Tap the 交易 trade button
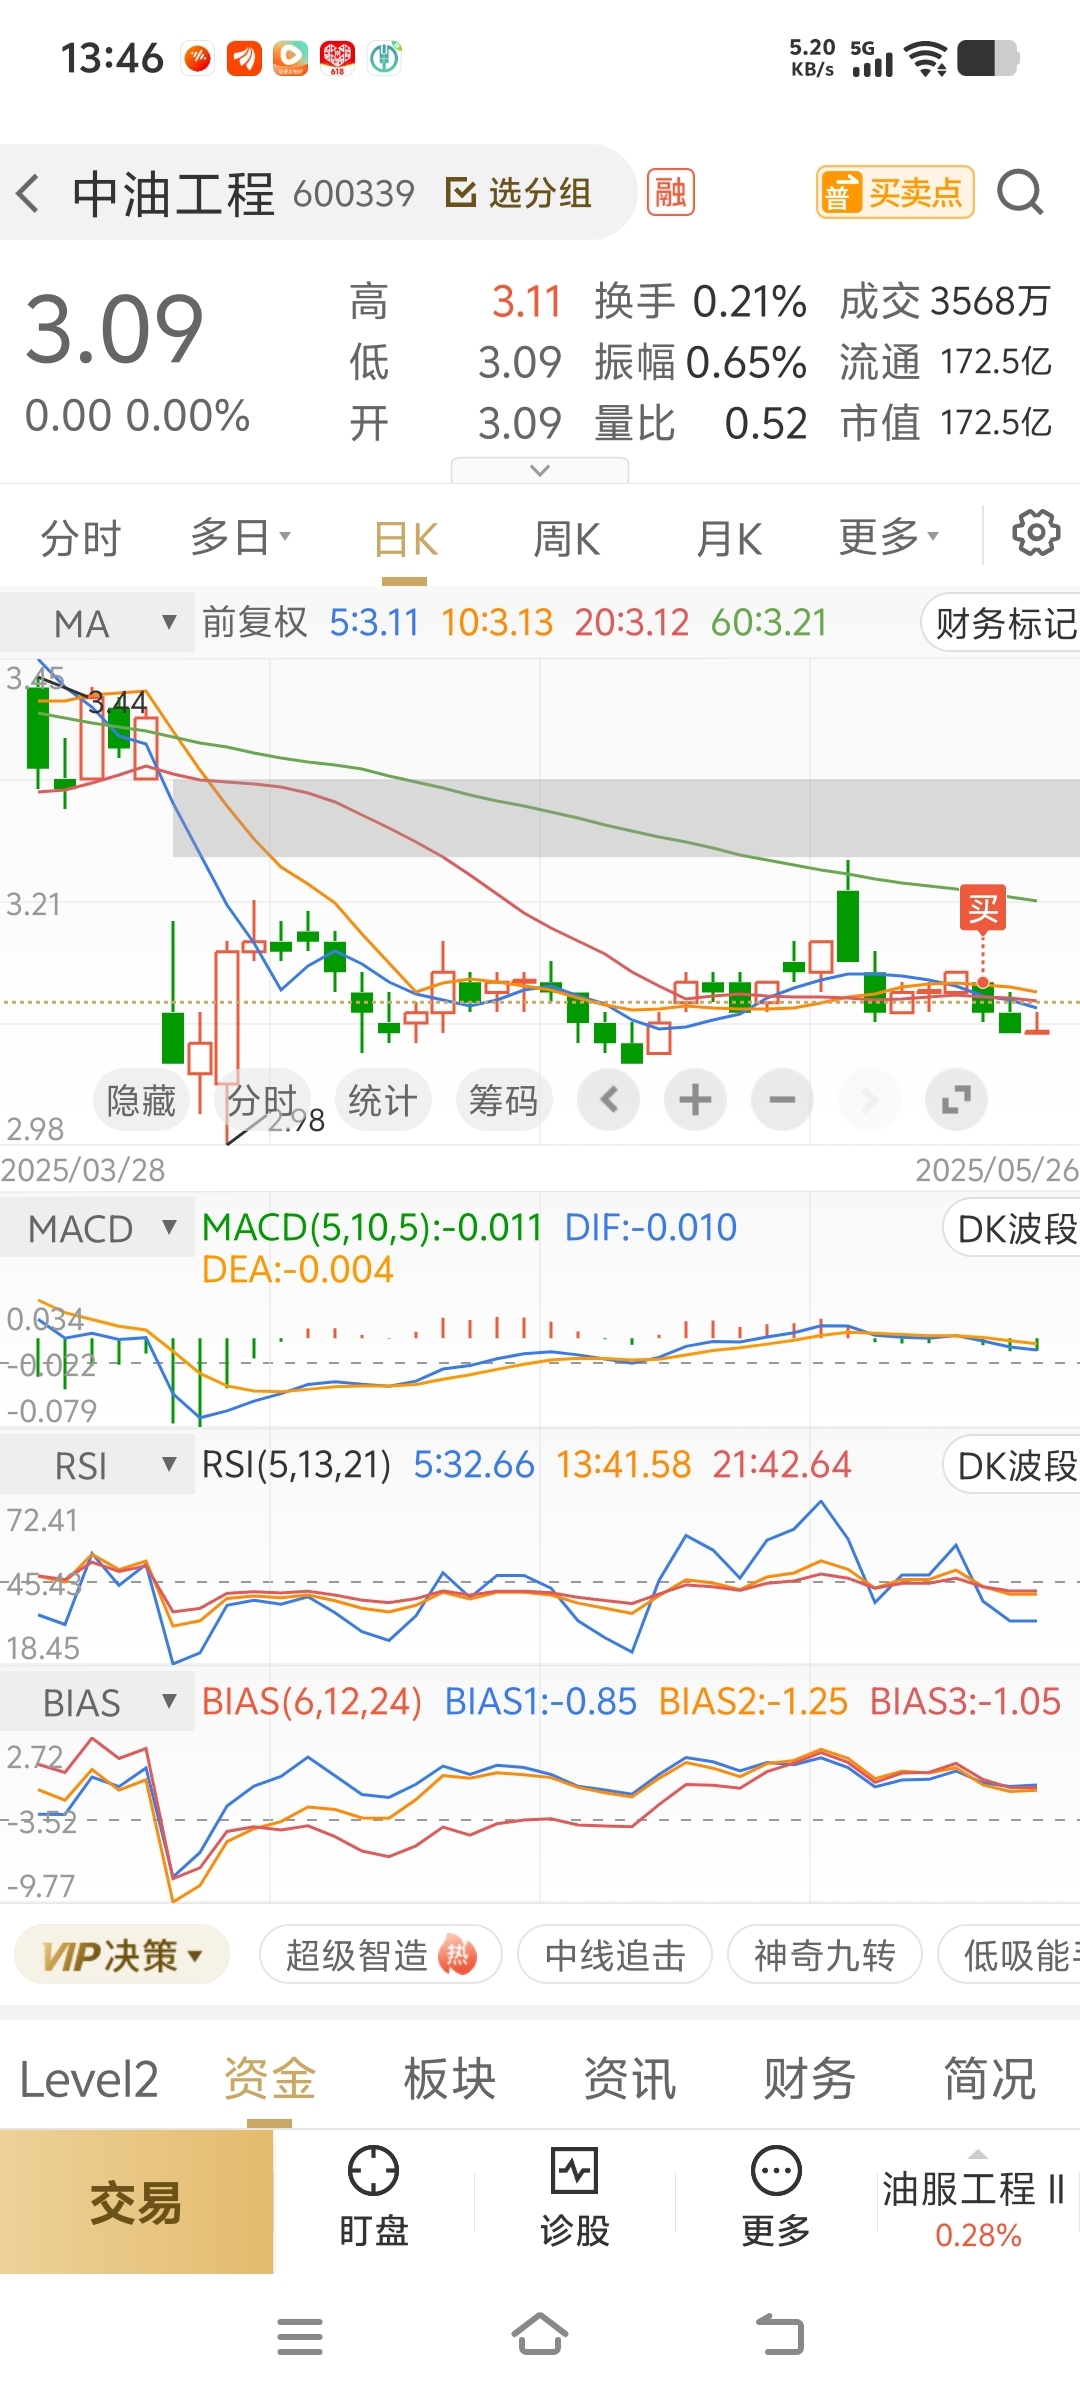The height and width of the screenshot is (2400, 1080). pyautogui.click(x=136, y=2202)
